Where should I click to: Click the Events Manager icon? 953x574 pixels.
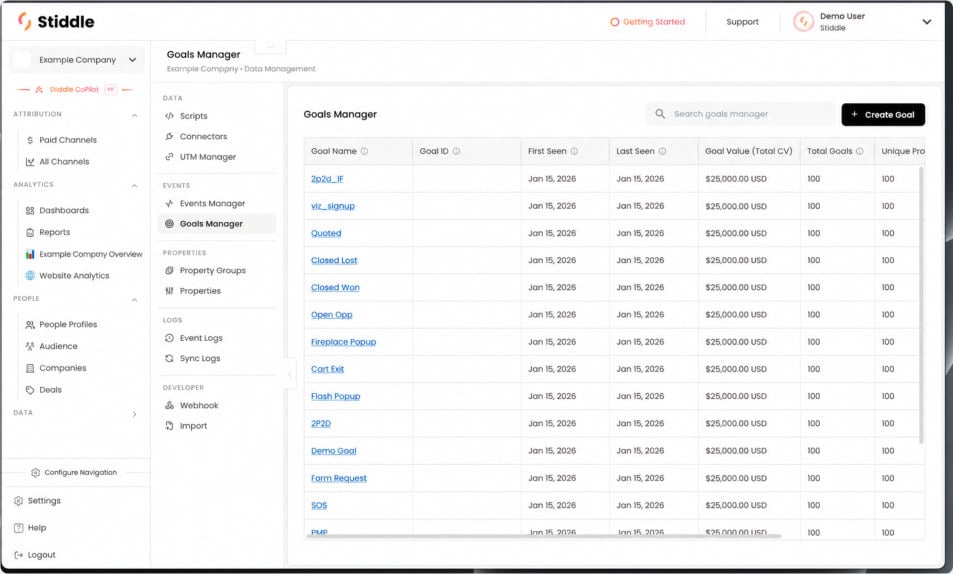point(170,204)
